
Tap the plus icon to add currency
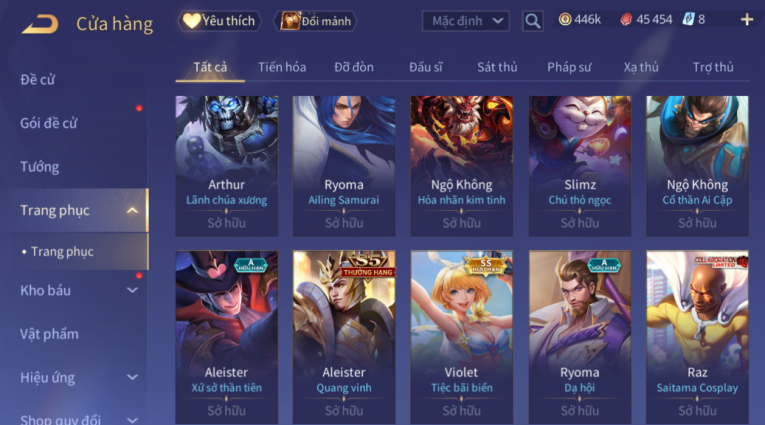click(746, 20)
